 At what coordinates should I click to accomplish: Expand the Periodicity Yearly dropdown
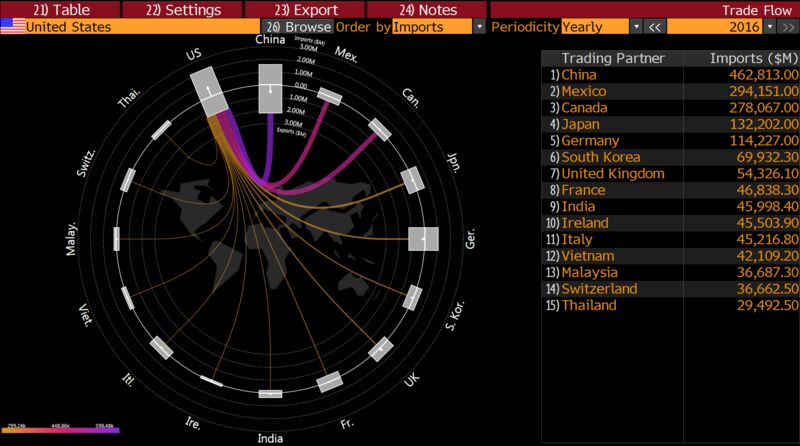click(x=636, y=27)
